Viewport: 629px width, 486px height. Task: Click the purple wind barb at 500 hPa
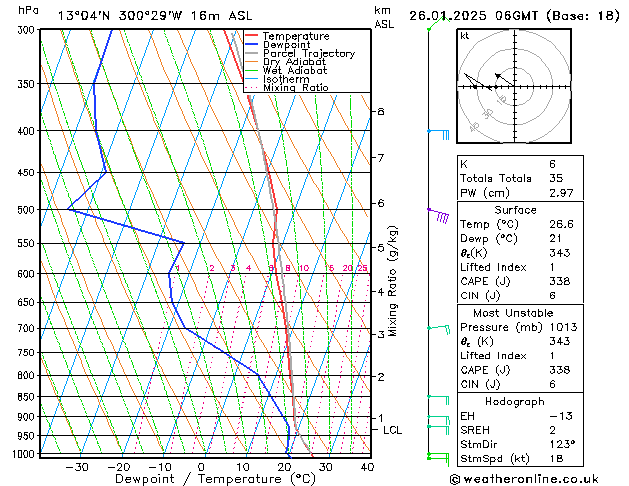[438, 215]
